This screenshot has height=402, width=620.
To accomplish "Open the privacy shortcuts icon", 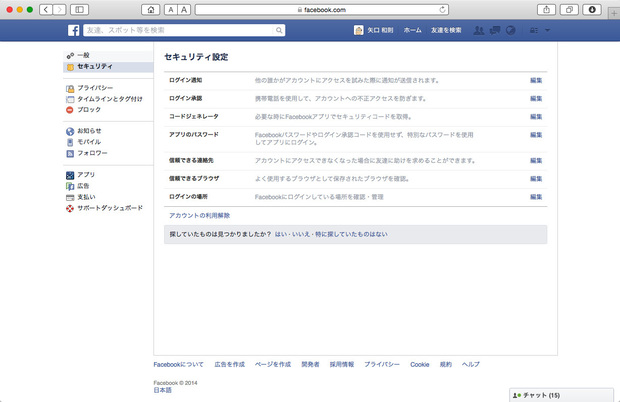I will point(534,30).
